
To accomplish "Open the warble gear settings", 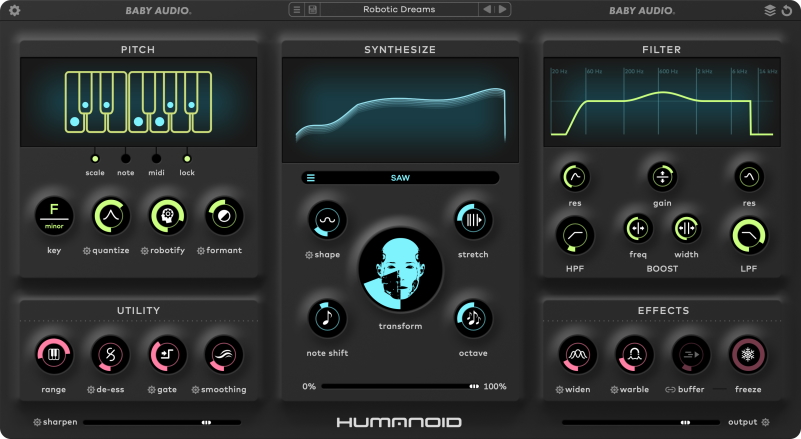I will (614, 390).
